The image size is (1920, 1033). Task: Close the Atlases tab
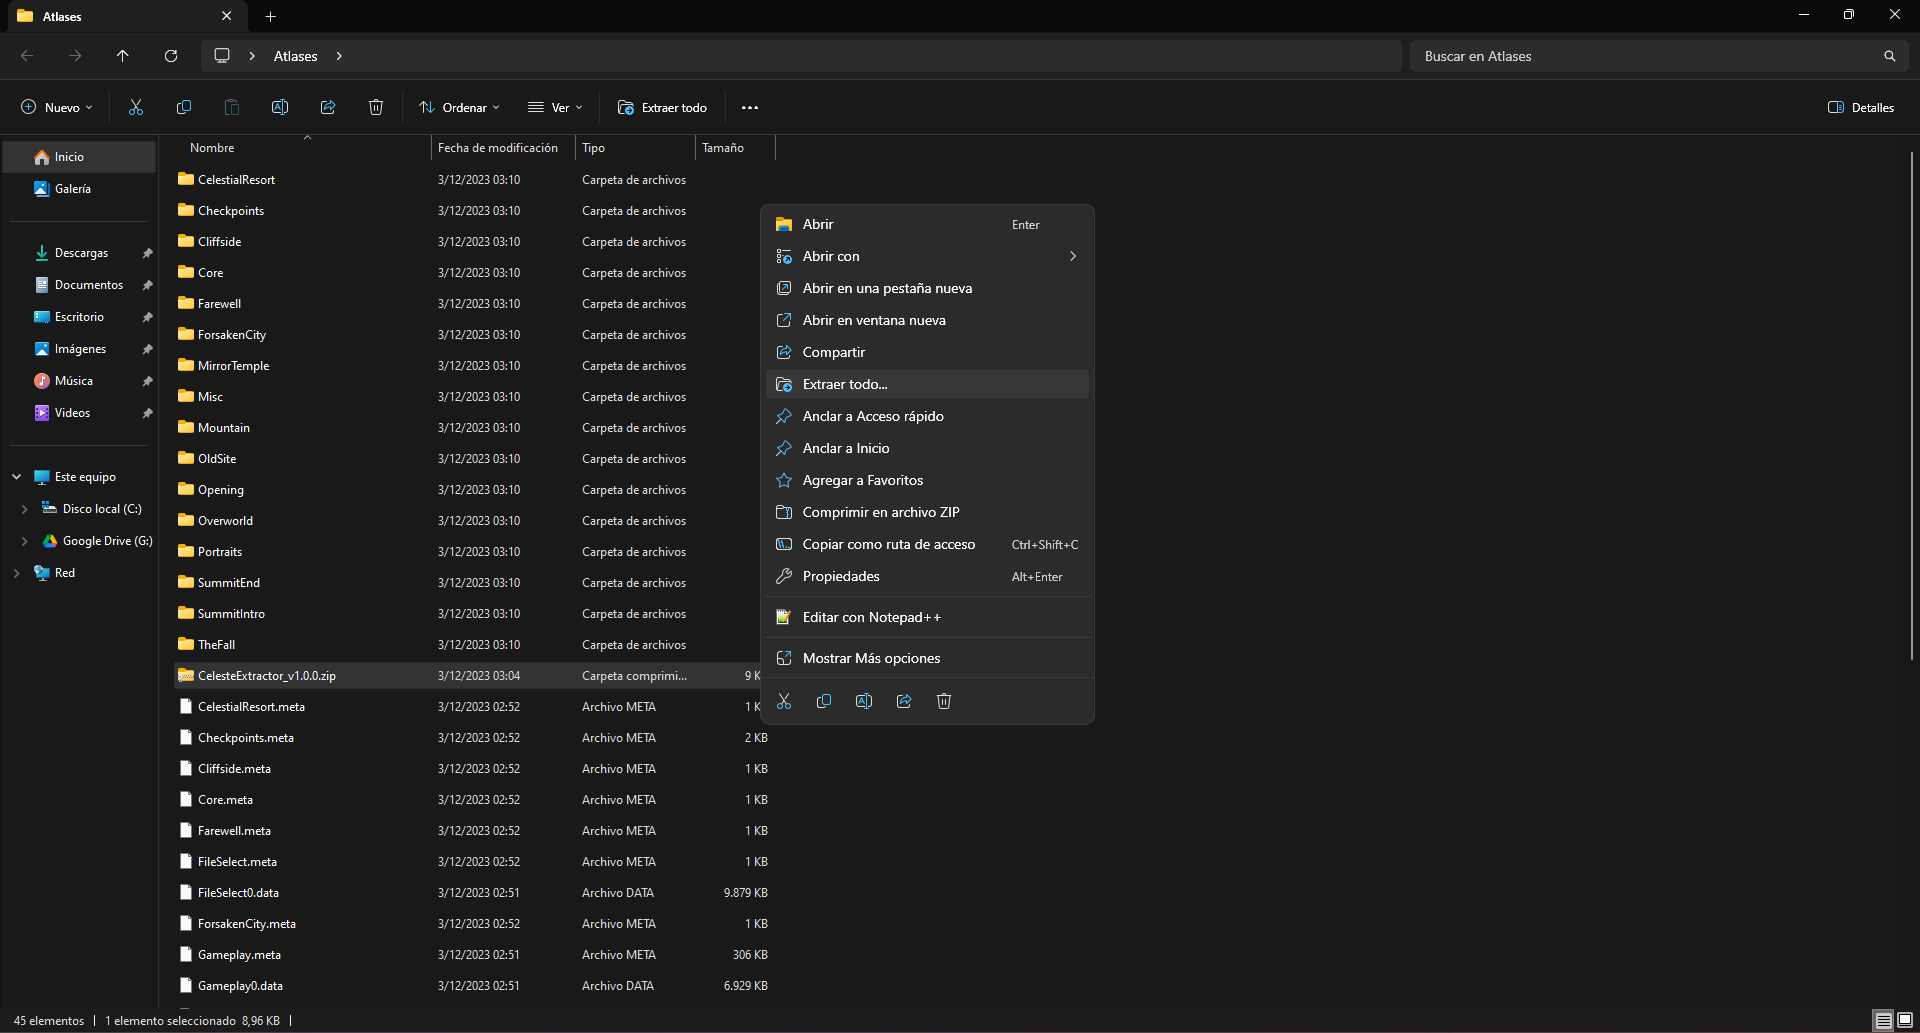pos(226,16)
